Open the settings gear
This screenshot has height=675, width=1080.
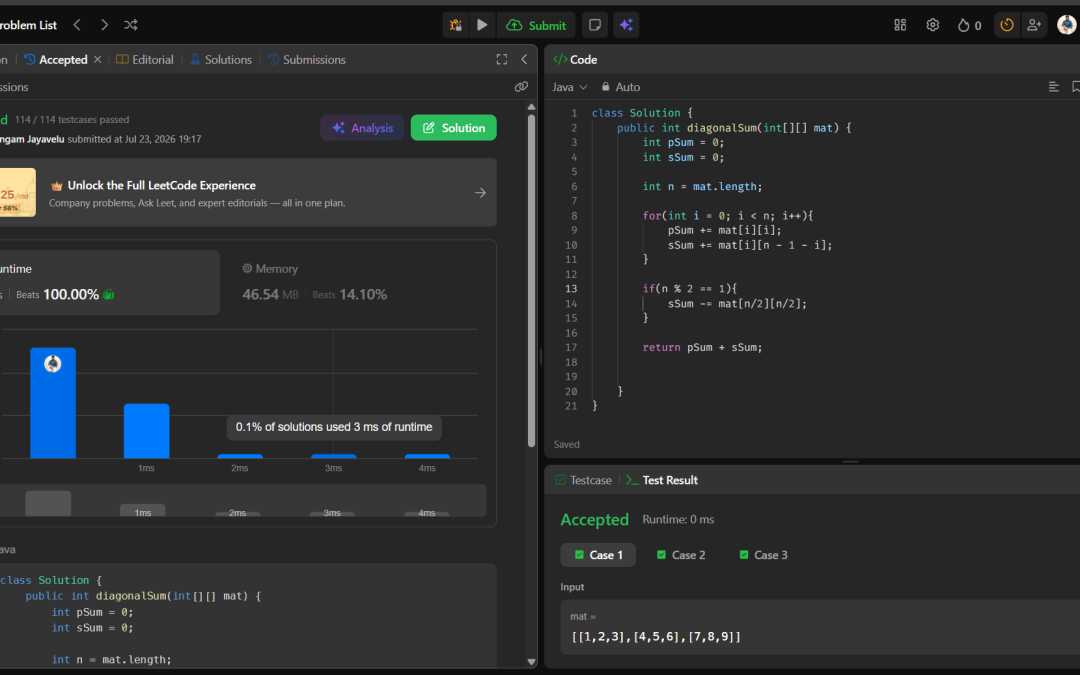[x=933, y=25]
